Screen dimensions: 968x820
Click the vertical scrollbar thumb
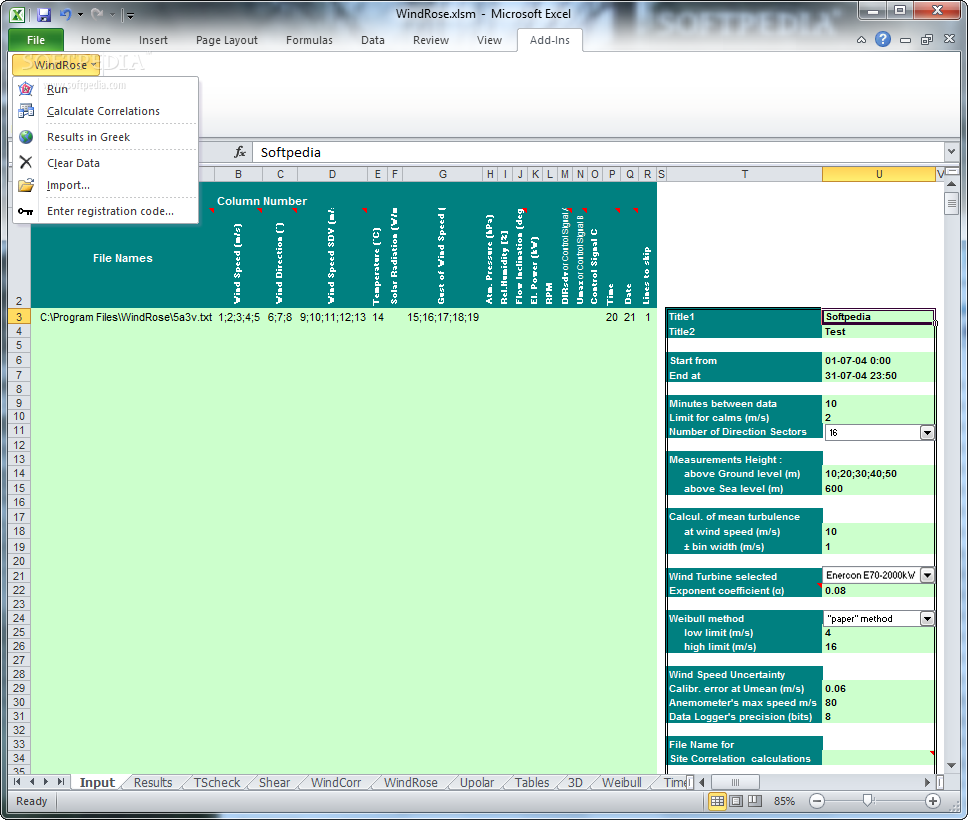[951, 203]
